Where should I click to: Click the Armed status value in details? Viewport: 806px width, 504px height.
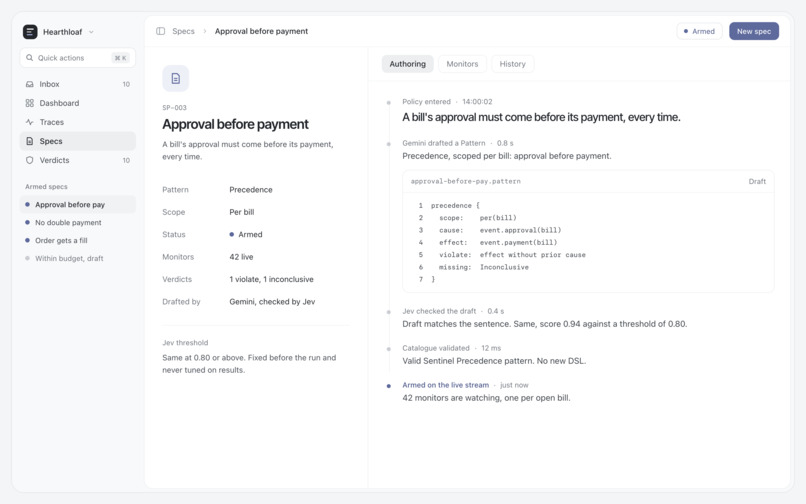[246, 235]
